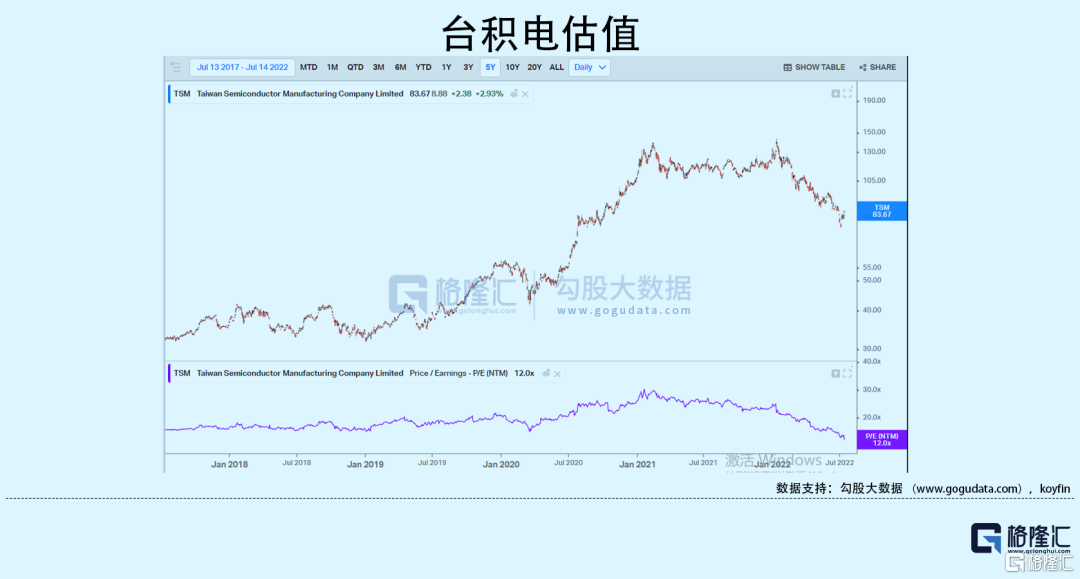Remove the TSM price series with X icon
This screenshot has height=579, width=1080.
(x=526, y=94)
